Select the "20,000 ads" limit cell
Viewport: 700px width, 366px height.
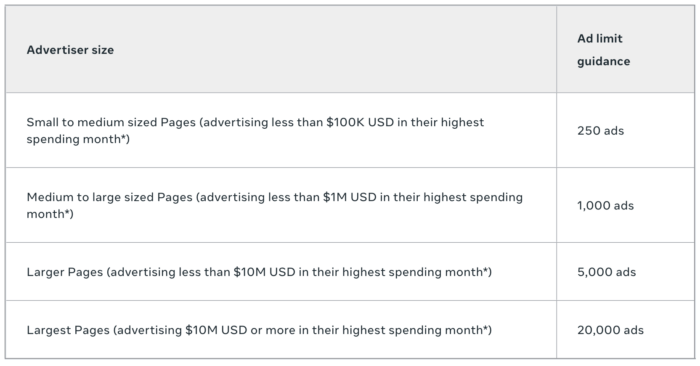point(610,330)
